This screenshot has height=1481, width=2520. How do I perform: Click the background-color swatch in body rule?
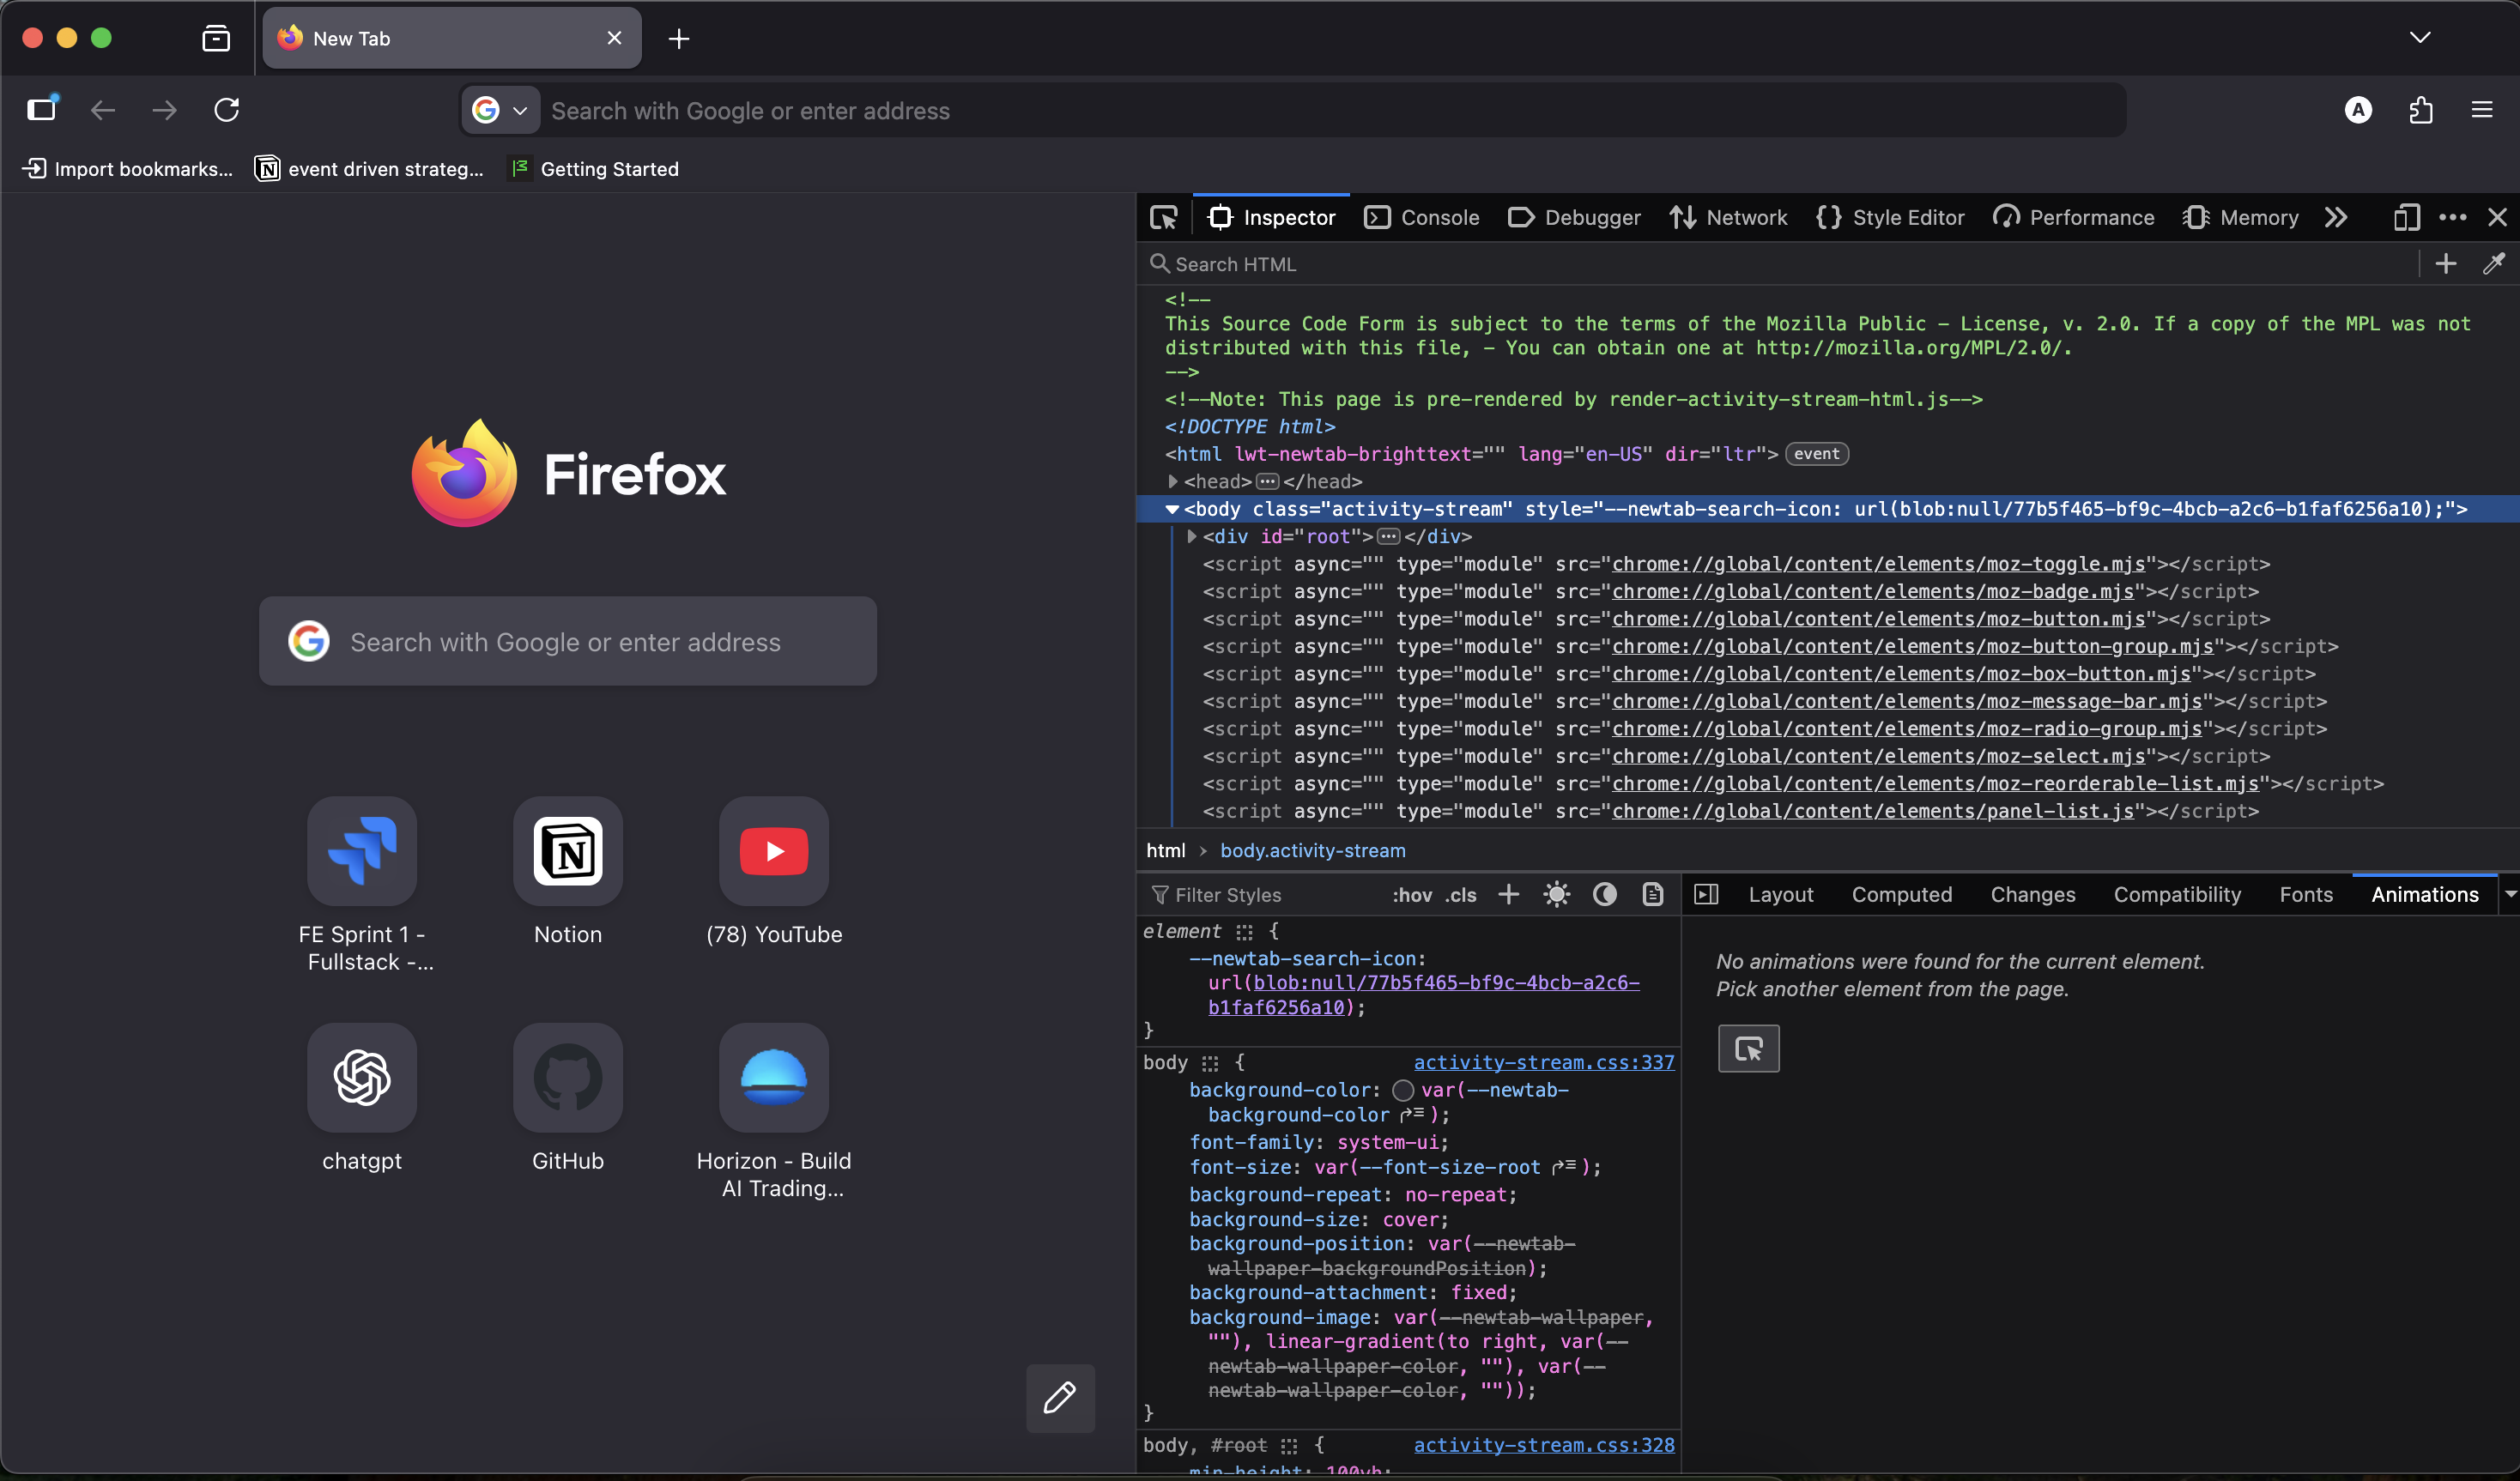1403,1090
